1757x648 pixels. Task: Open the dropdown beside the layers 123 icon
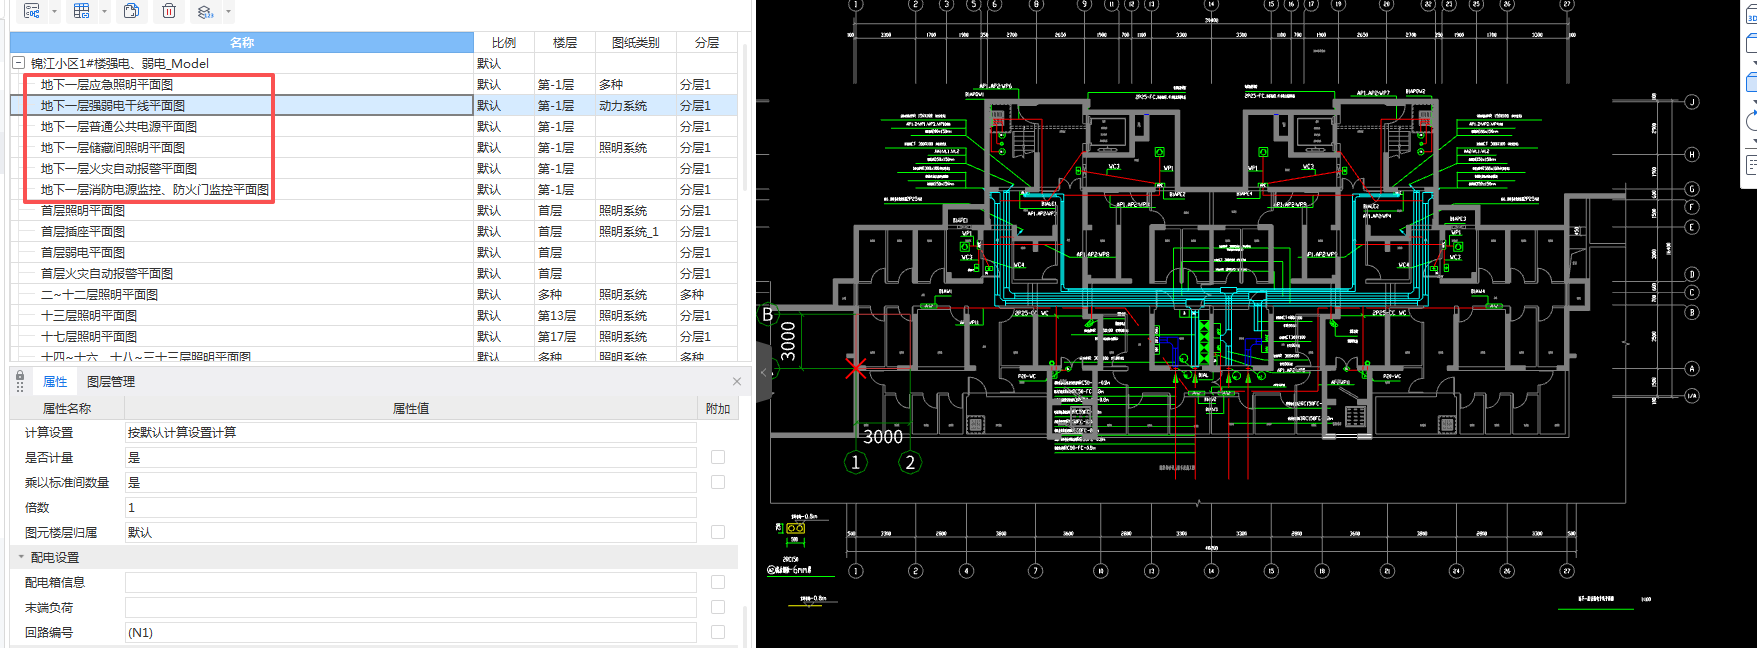click(228, 12)
